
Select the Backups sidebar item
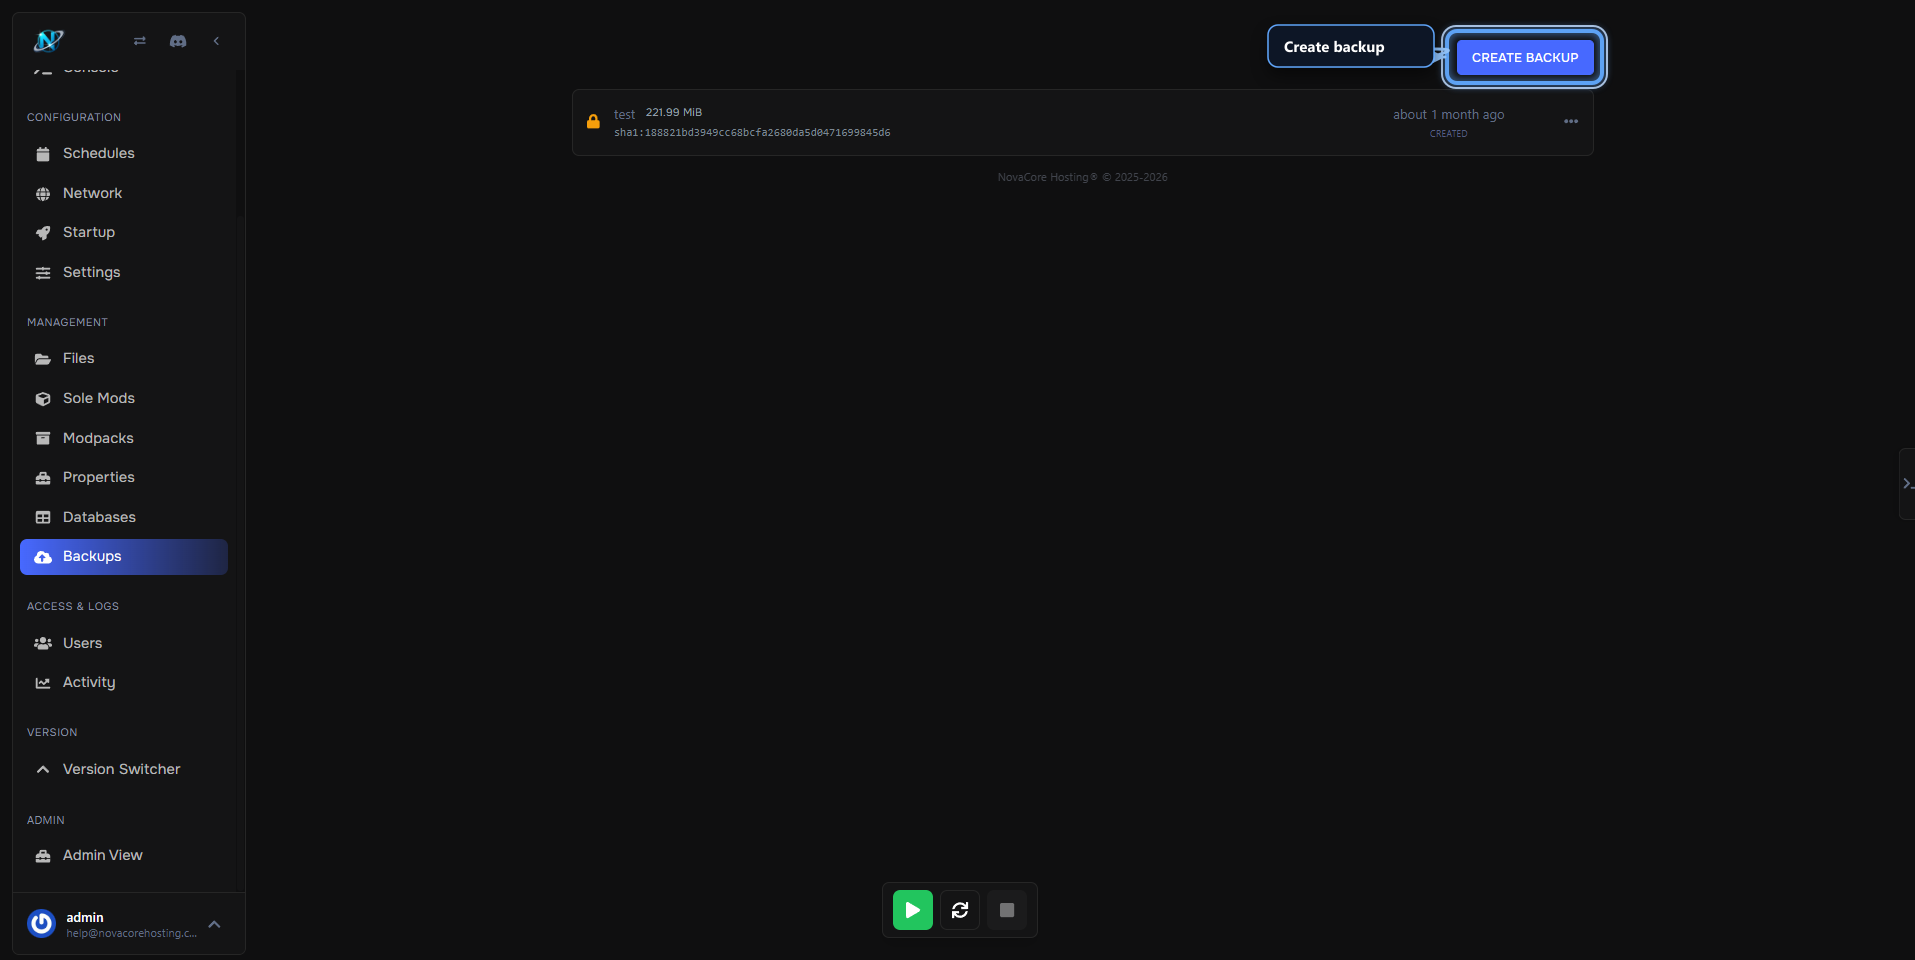(124, 557)
